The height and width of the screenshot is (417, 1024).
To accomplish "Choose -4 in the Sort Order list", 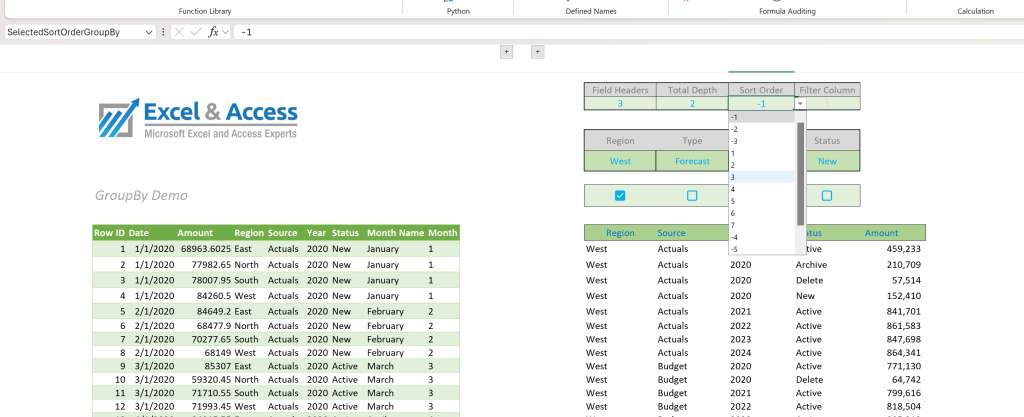I will point(762,237).
